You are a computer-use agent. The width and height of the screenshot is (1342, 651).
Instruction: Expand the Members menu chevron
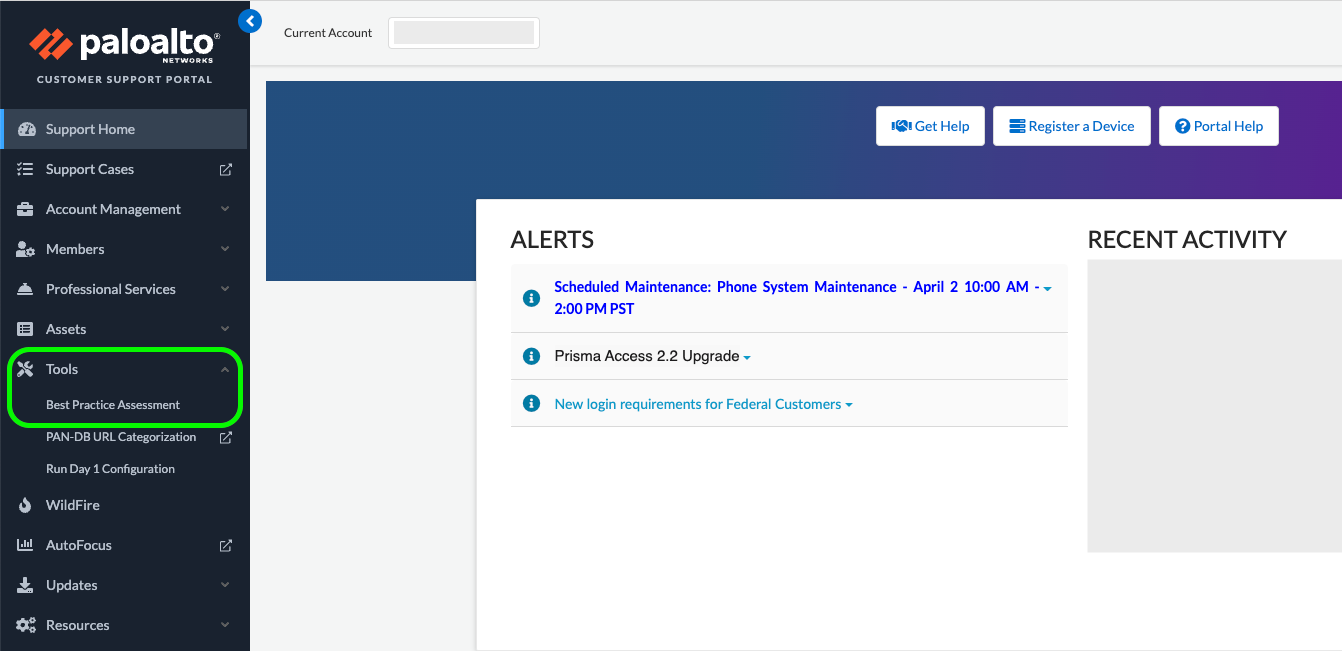pyautogui.click(x=225, y=249)
